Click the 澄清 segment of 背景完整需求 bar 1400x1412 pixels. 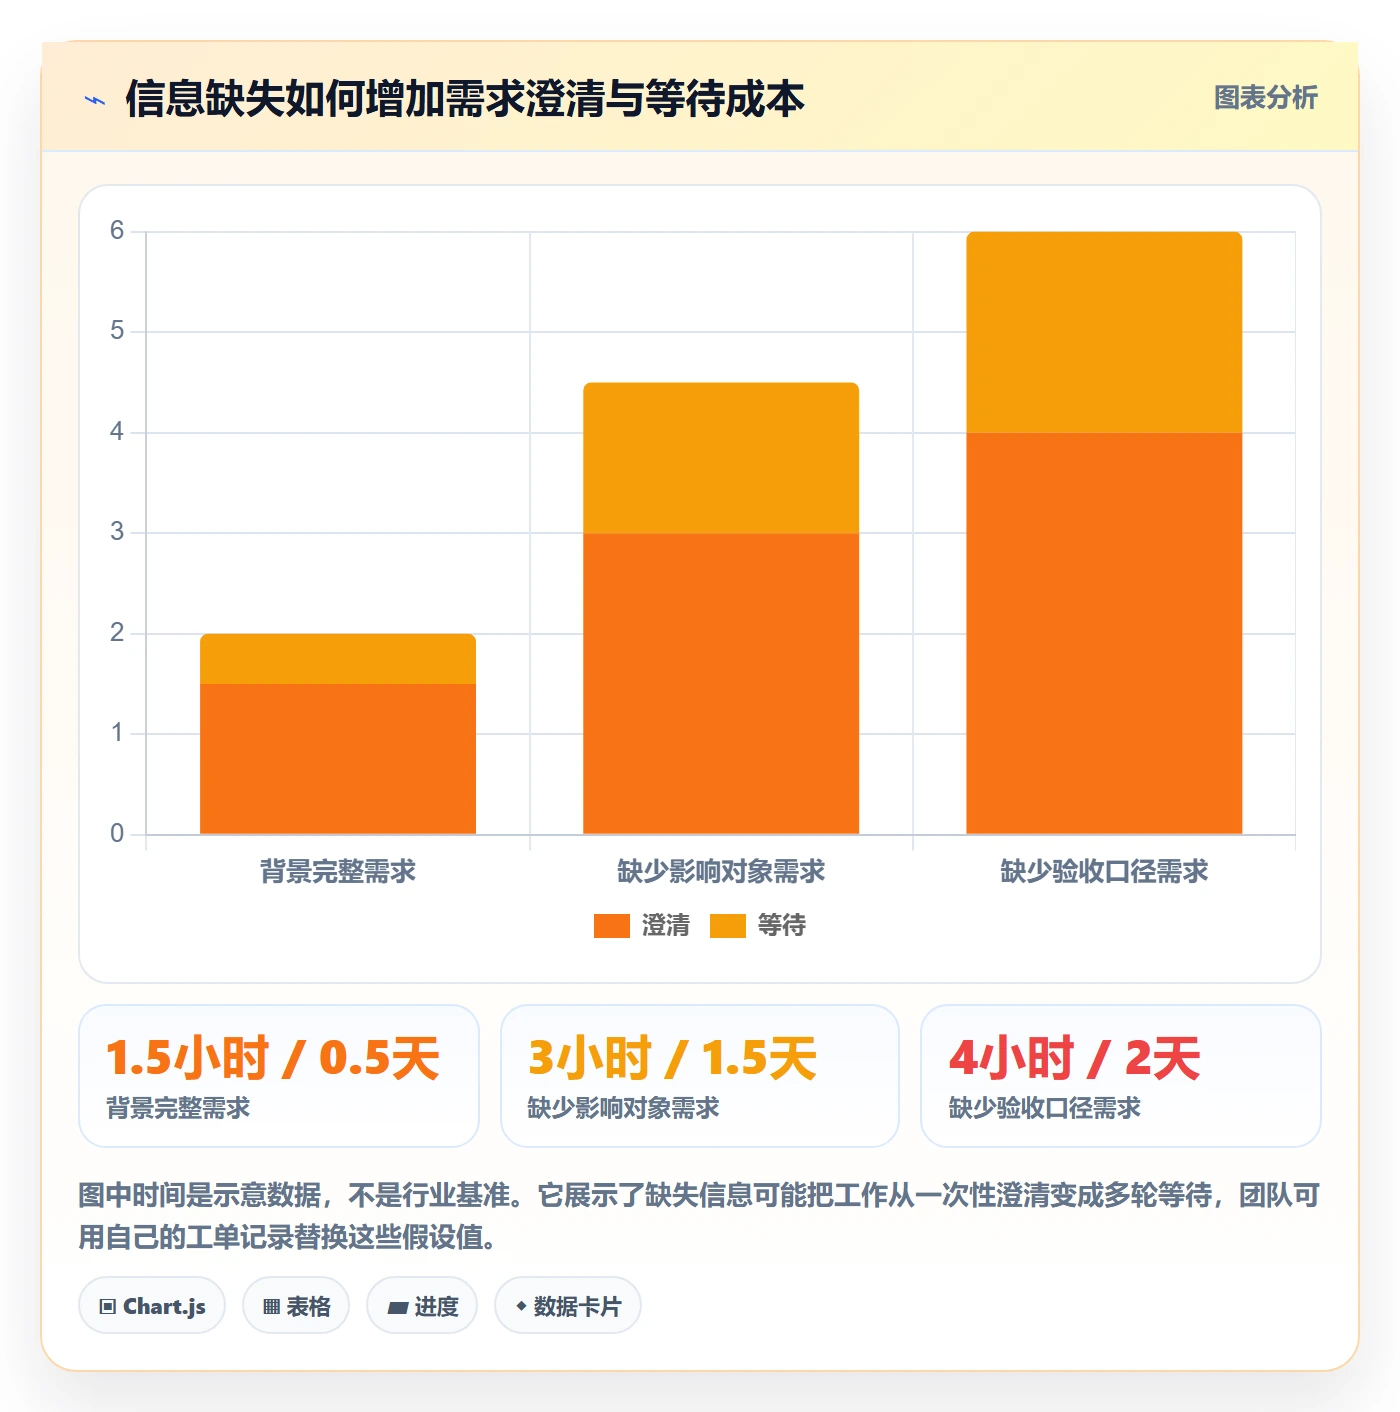click(338, 759)
